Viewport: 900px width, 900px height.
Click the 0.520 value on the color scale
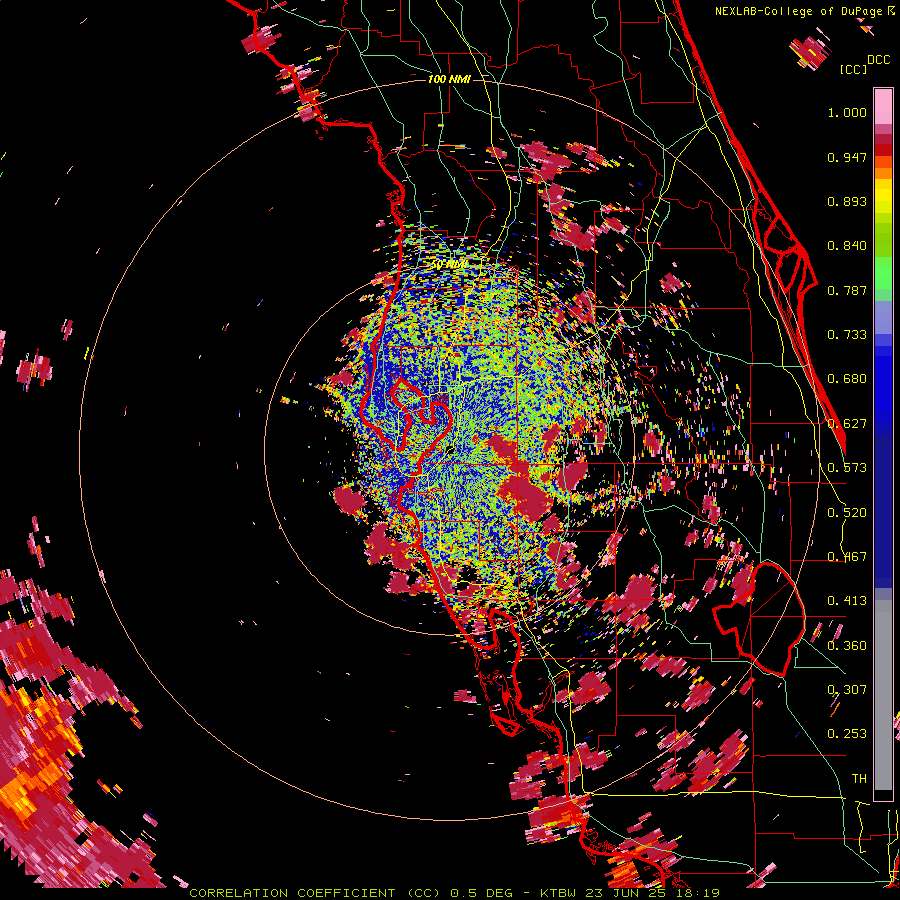tap(847, 513)
